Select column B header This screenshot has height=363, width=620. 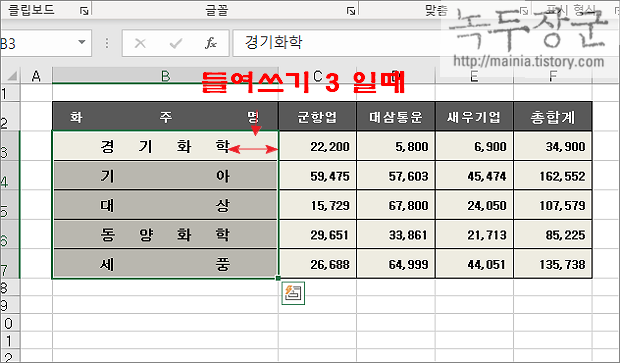pos(165,76)
